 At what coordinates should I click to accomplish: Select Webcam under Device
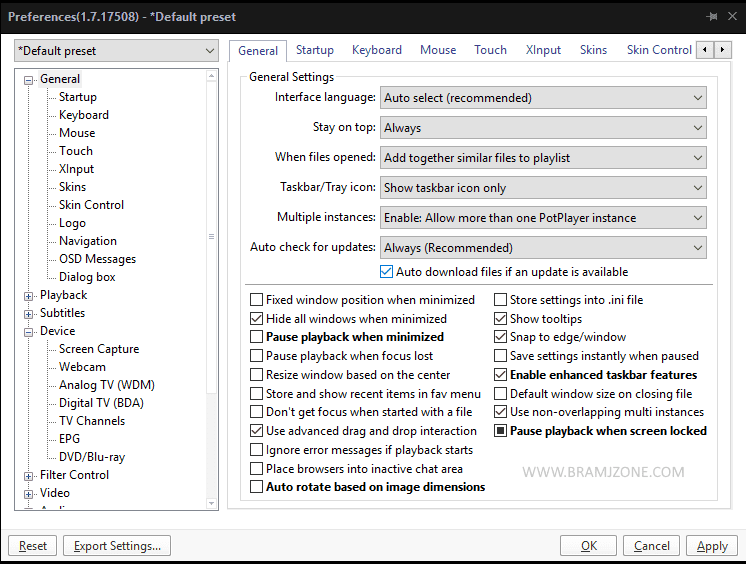point(82,367)
